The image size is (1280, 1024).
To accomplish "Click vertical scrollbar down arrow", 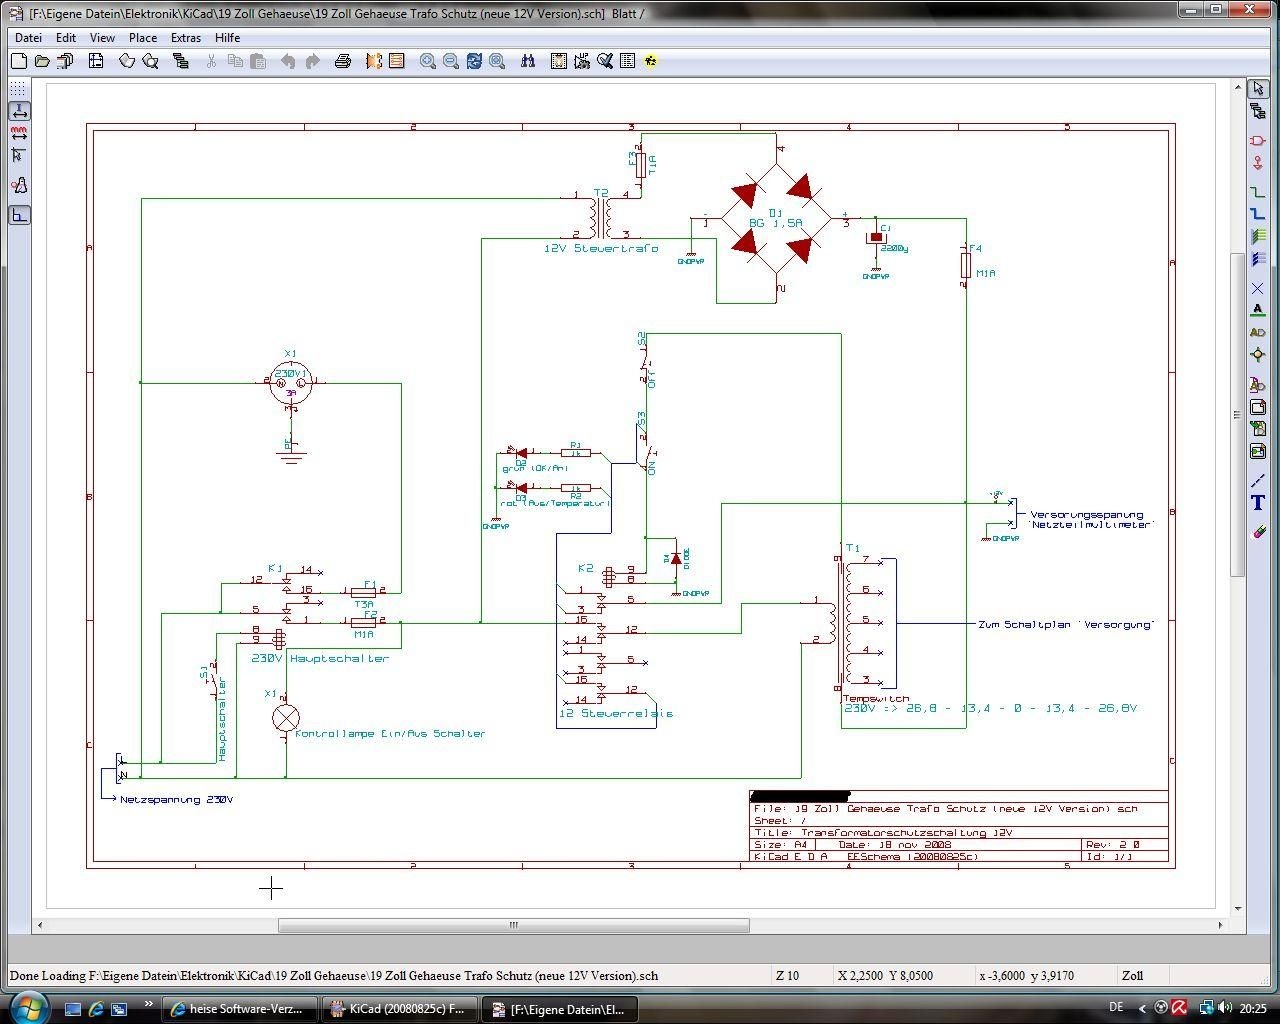I will pyautogui.click(x=1238, y=909).
